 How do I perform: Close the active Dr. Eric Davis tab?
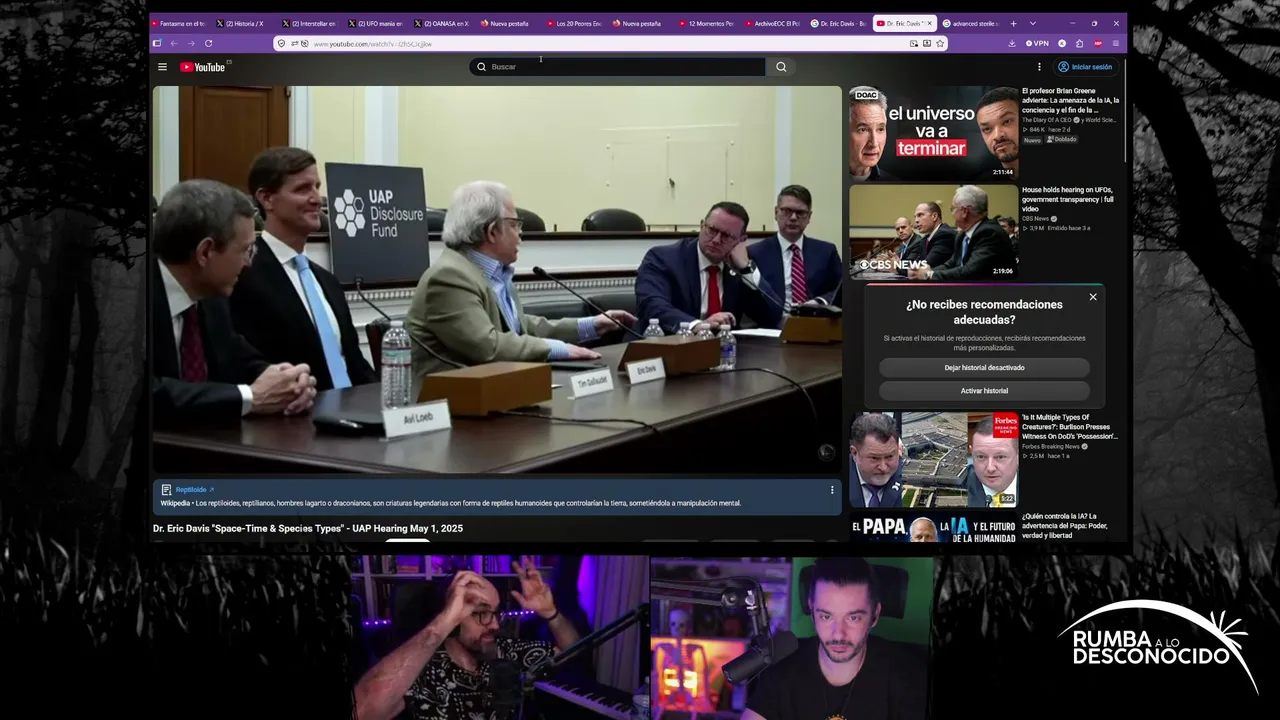929,23
